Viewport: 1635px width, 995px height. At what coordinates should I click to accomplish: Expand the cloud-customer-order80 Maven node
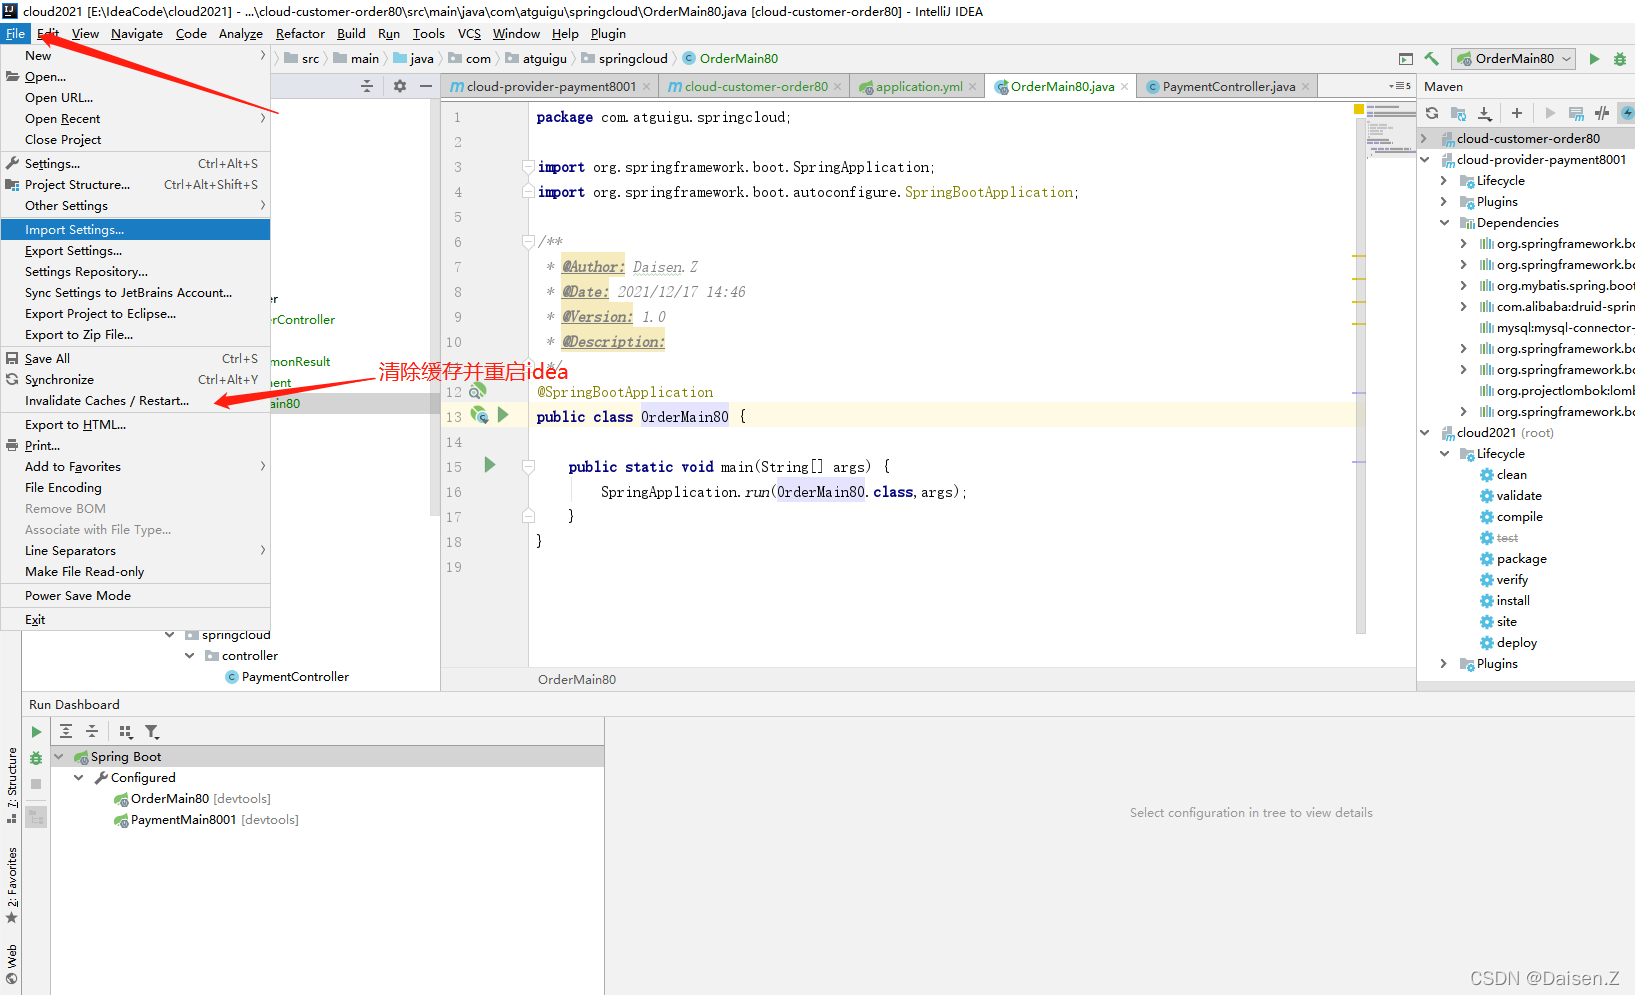pyautogui.click(x=1425, y=138)
